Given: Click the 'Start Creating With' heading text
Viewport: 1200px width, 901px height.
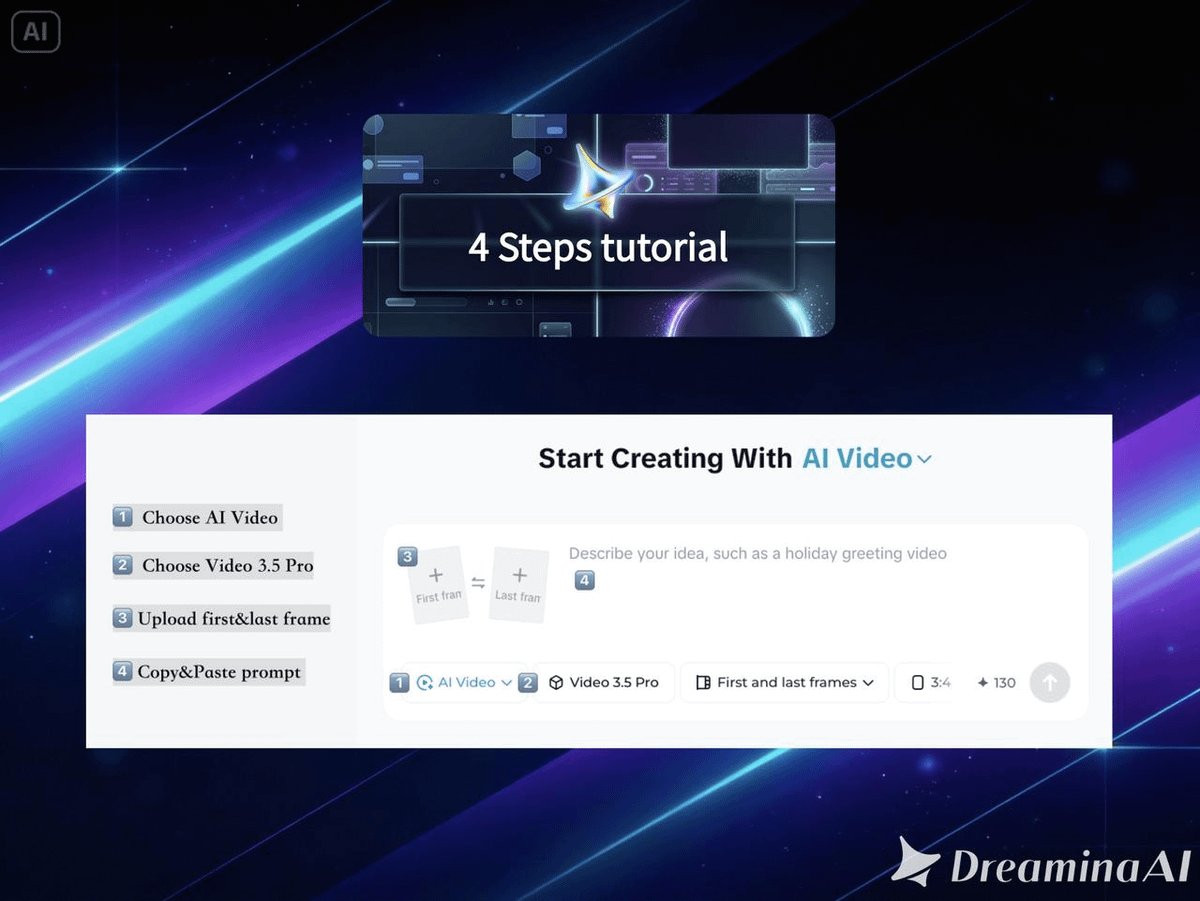Looking at the screenshot, I should click(666, 459).
